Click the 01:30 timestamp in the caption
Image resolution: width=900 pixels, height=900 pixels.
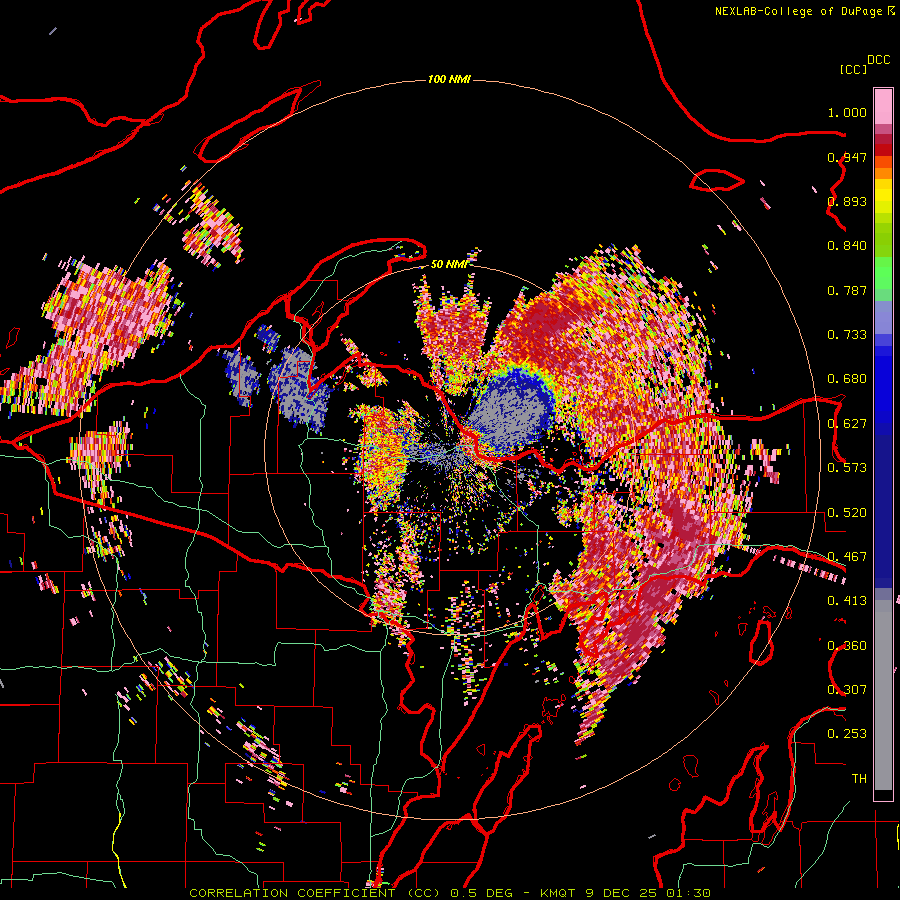click(688, 893)
